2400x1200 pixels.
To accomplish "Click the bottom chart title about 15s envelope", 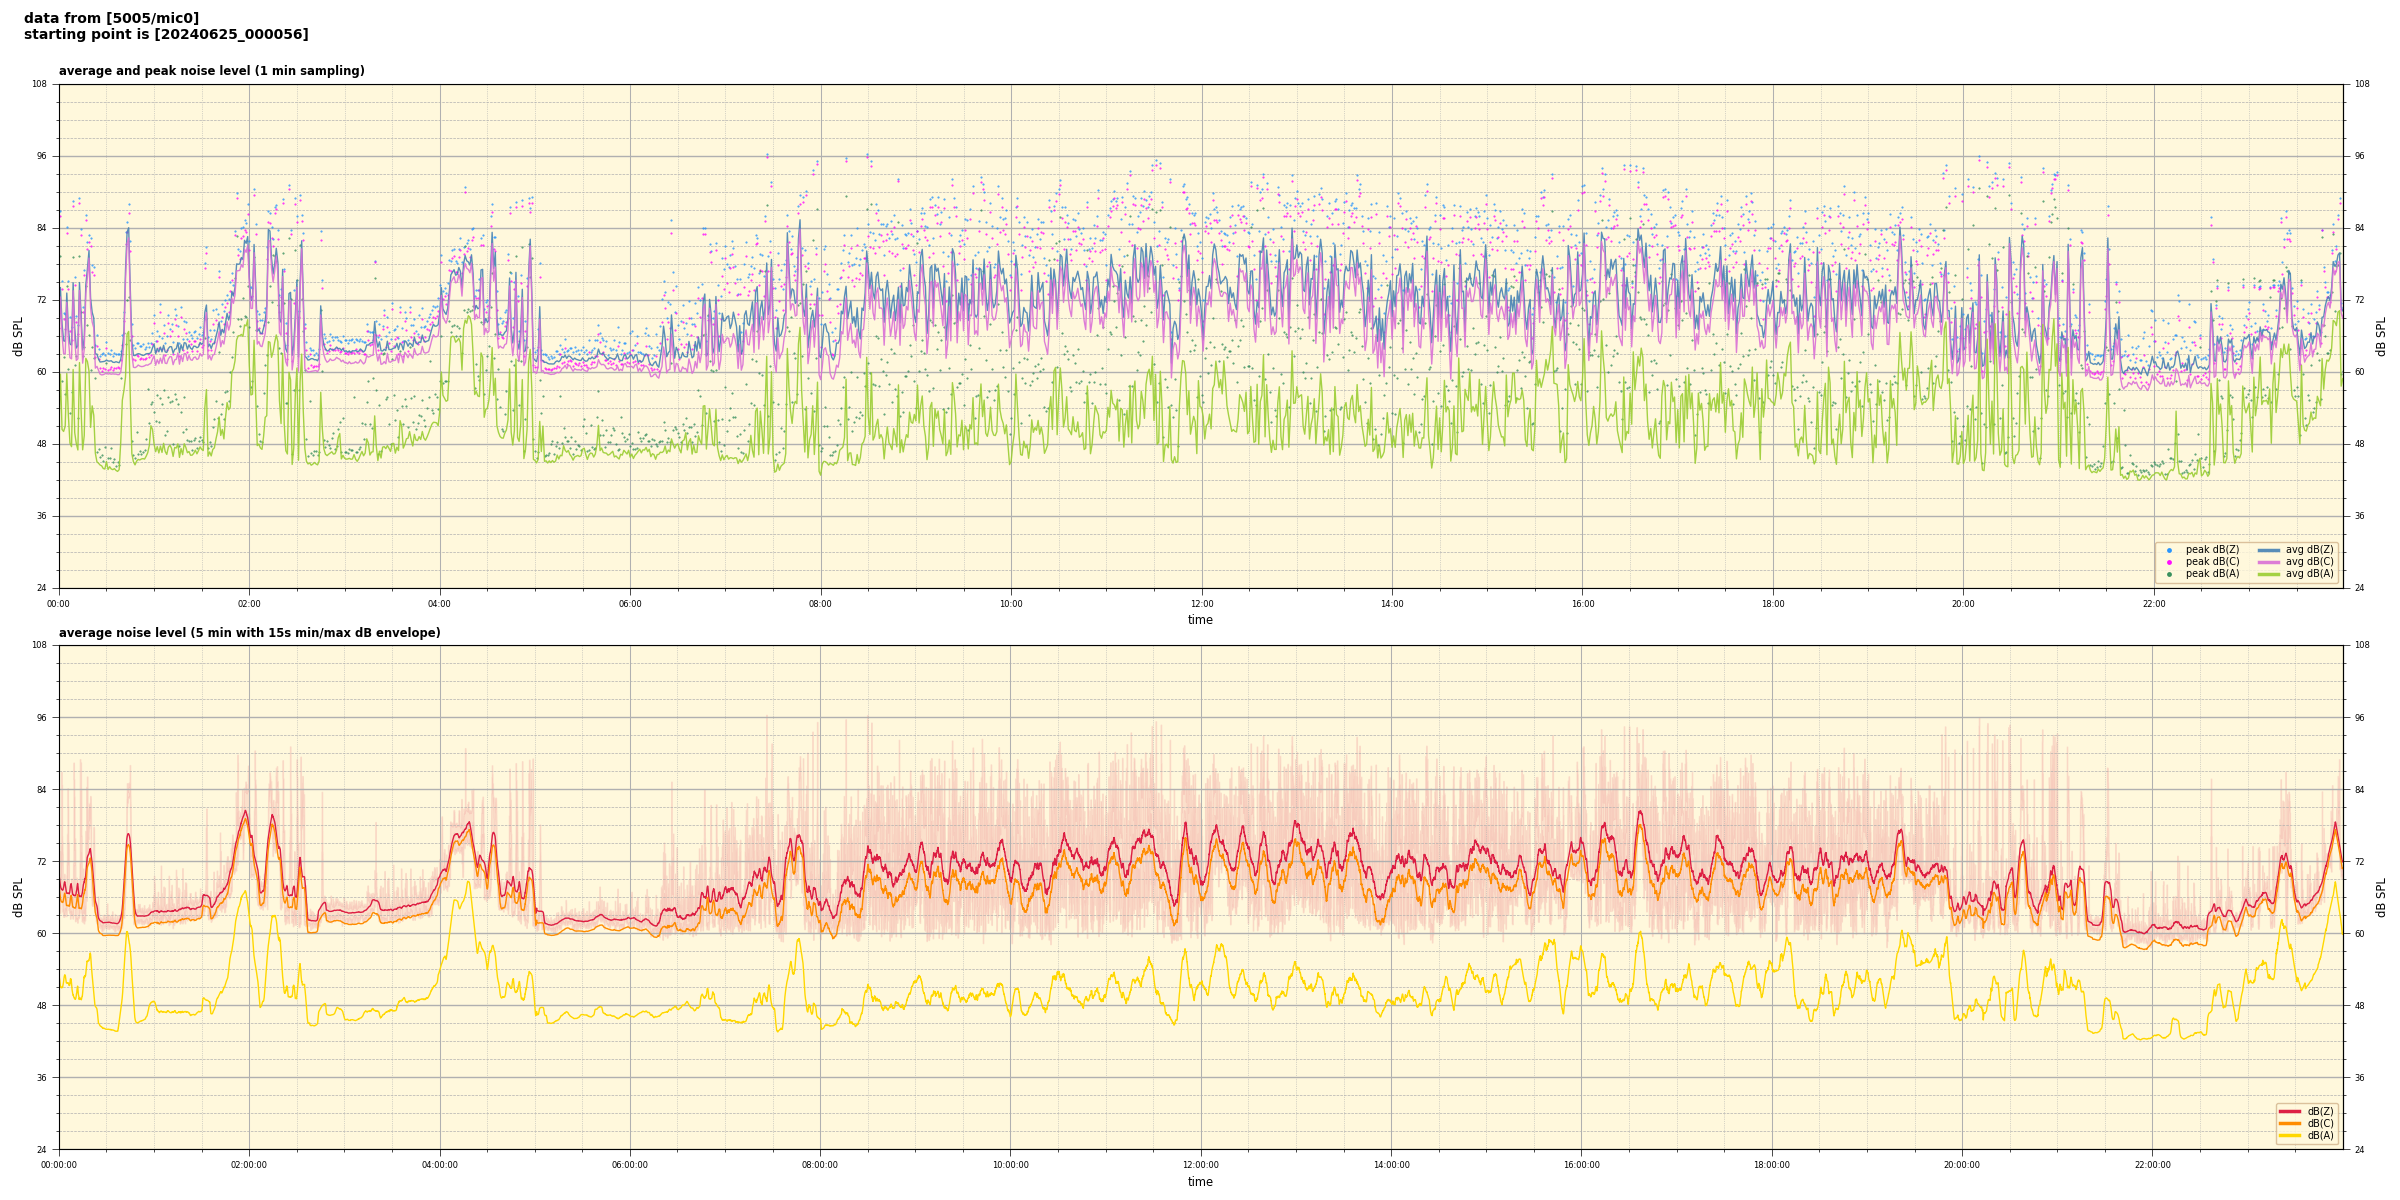I will pyautogui.click(x=249, y=633).
